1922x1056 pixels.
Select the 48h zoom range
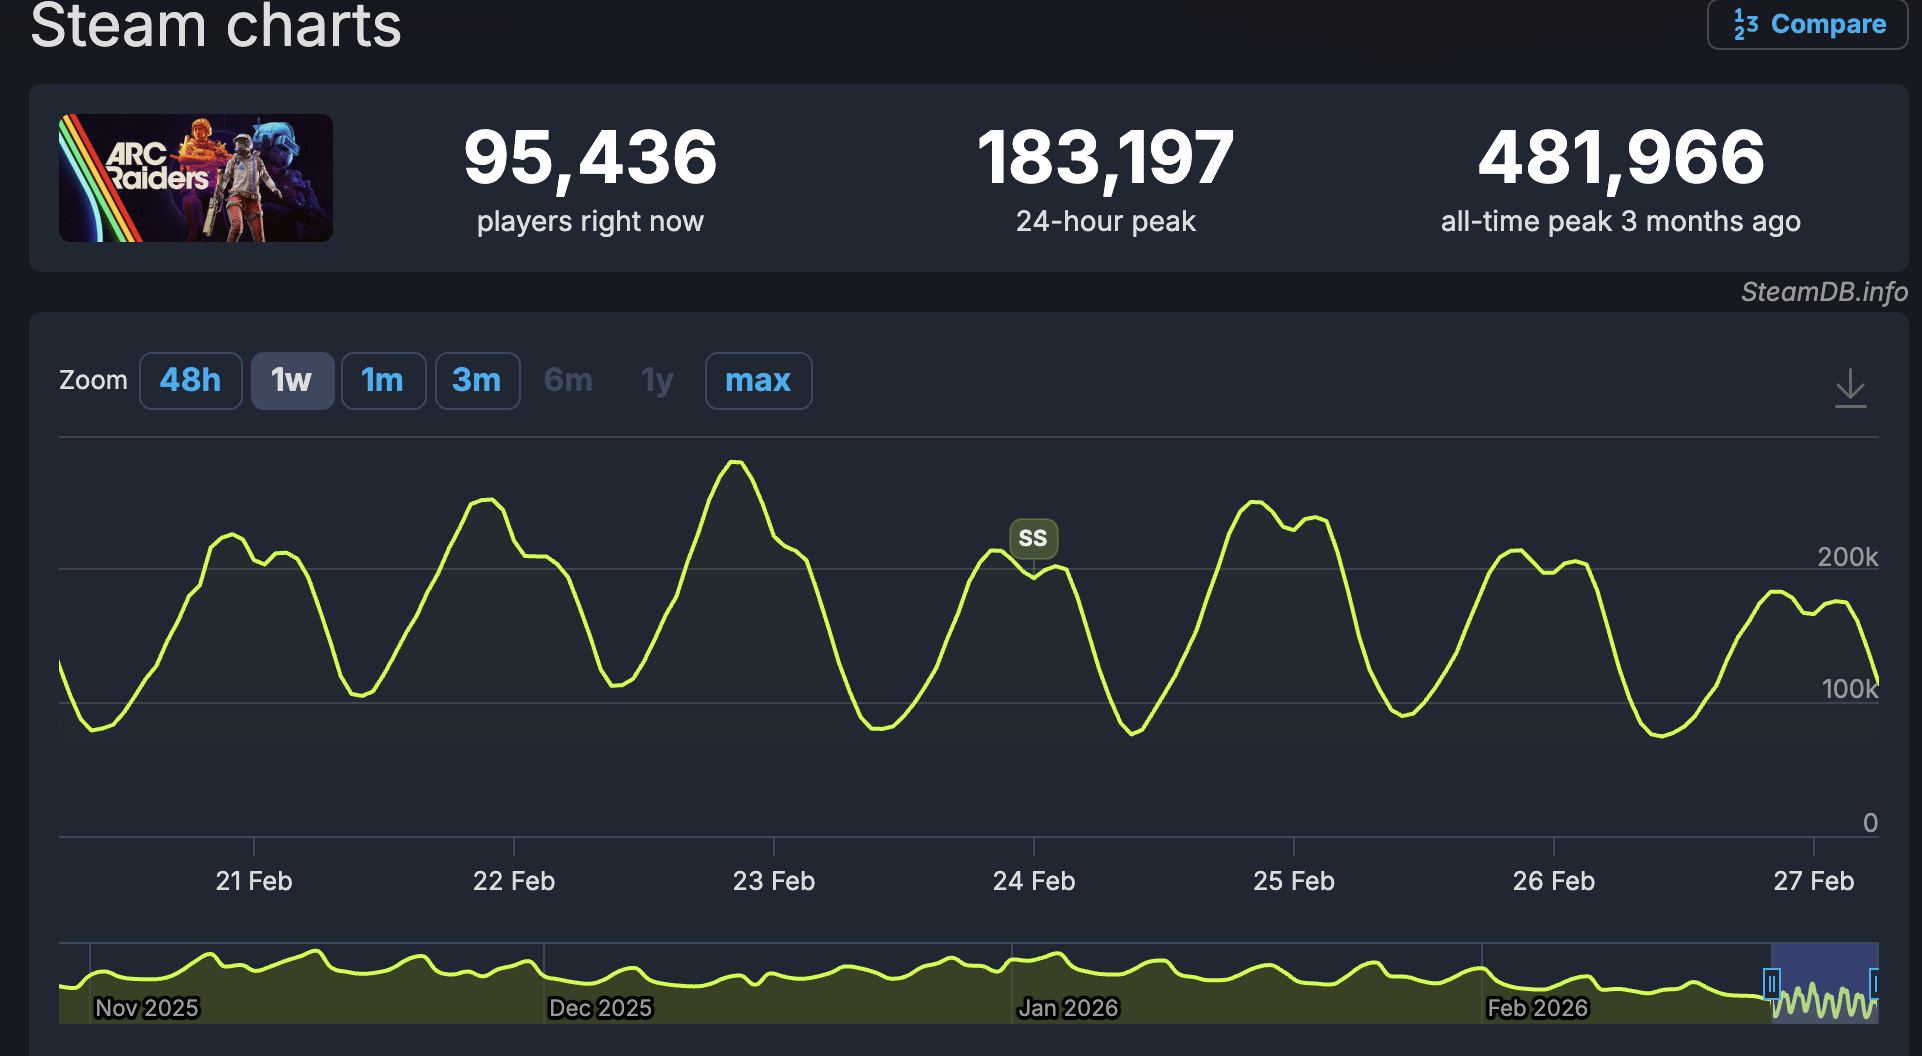[190, 381]
